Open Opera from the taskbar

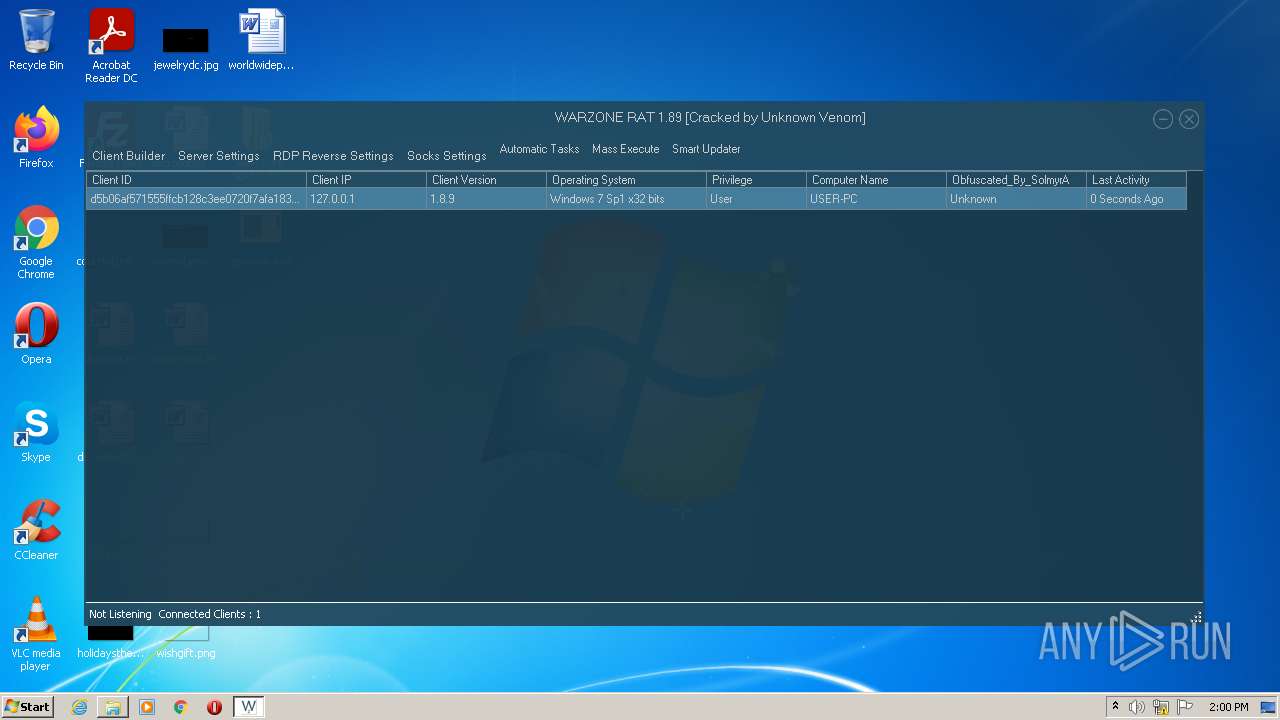(214, 707)
